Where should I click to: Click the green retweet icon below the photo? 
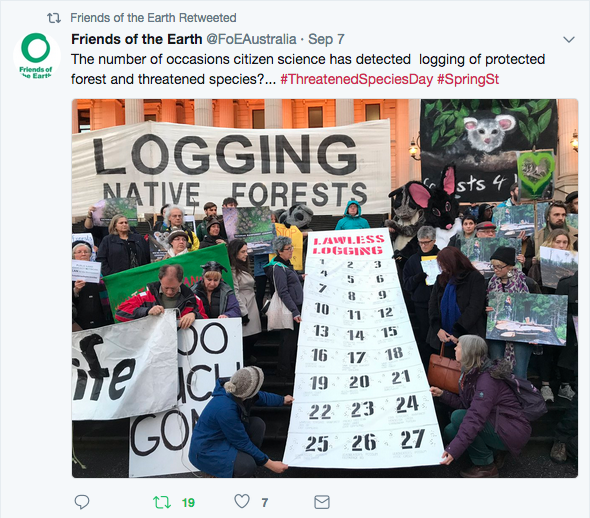coord(162,502)
